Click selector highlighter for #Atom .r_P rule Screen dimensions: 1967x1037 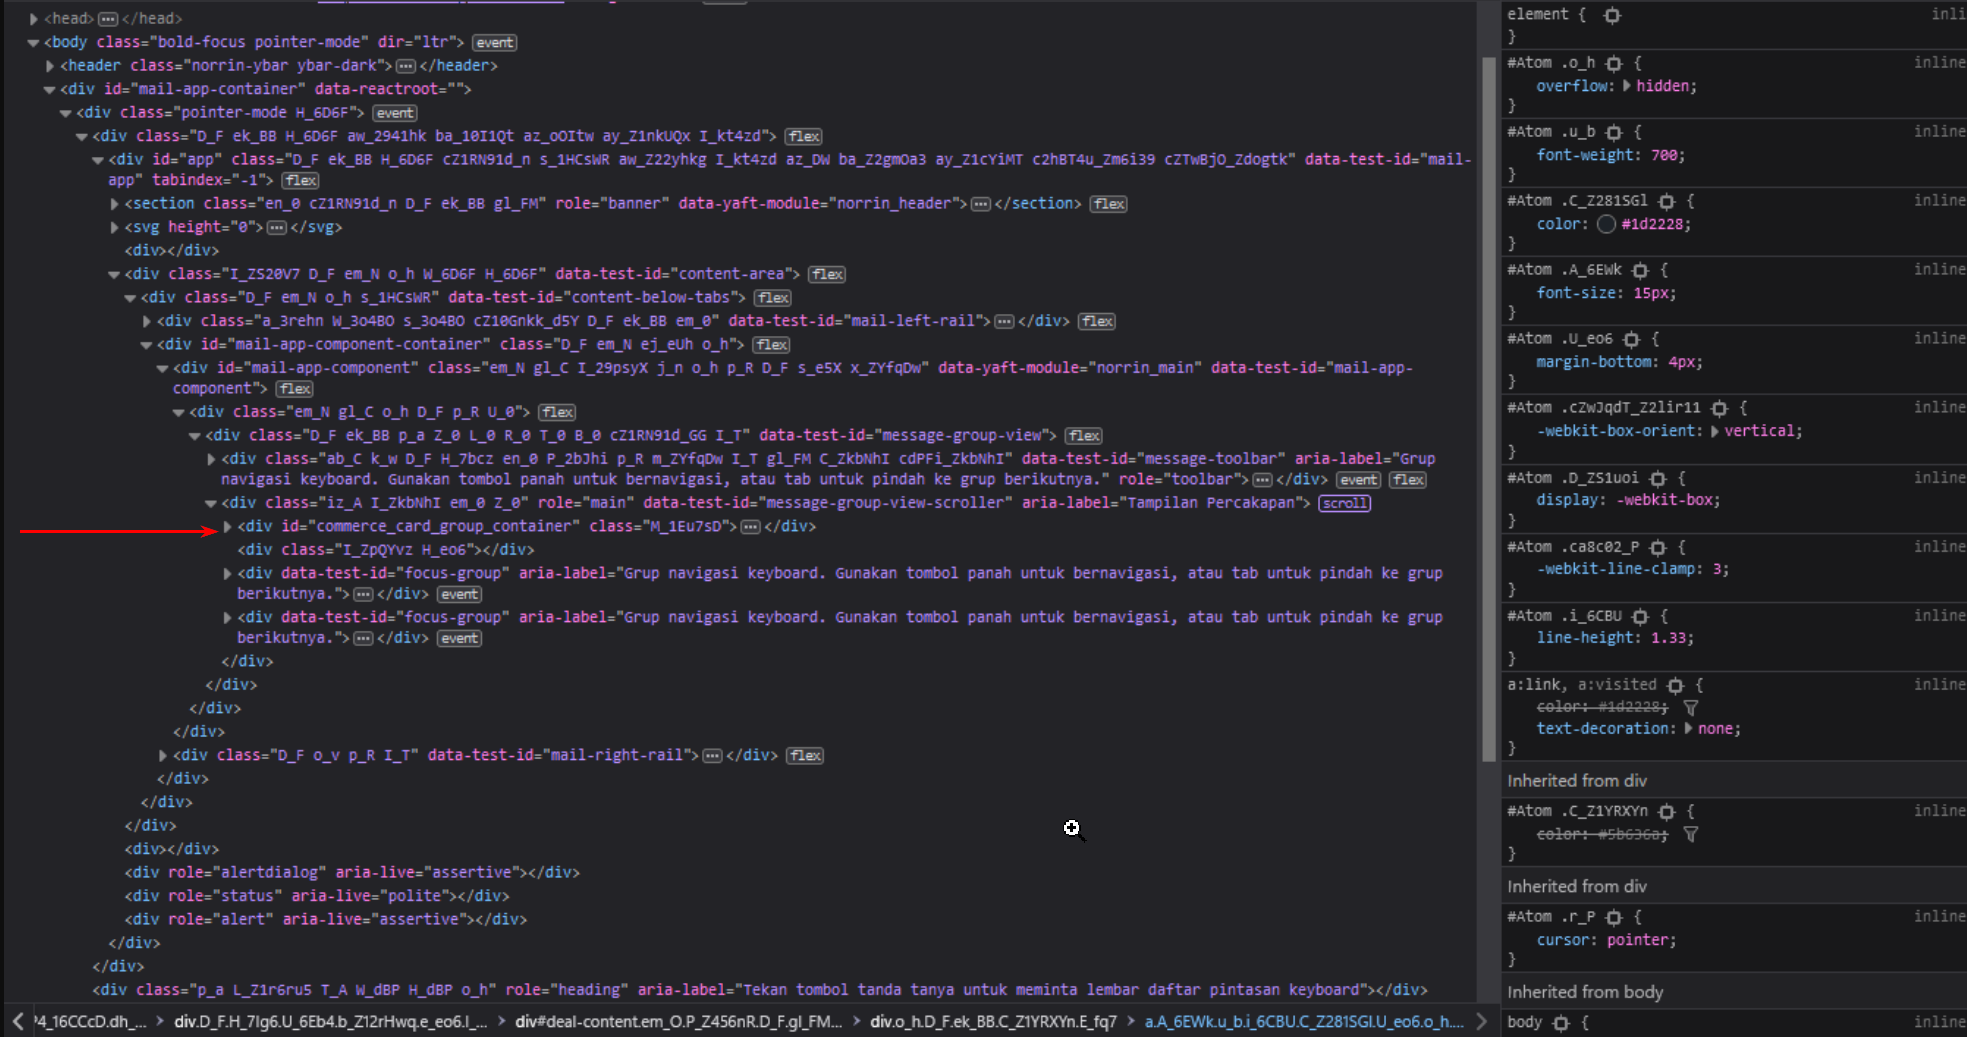tap(1614, 917)
